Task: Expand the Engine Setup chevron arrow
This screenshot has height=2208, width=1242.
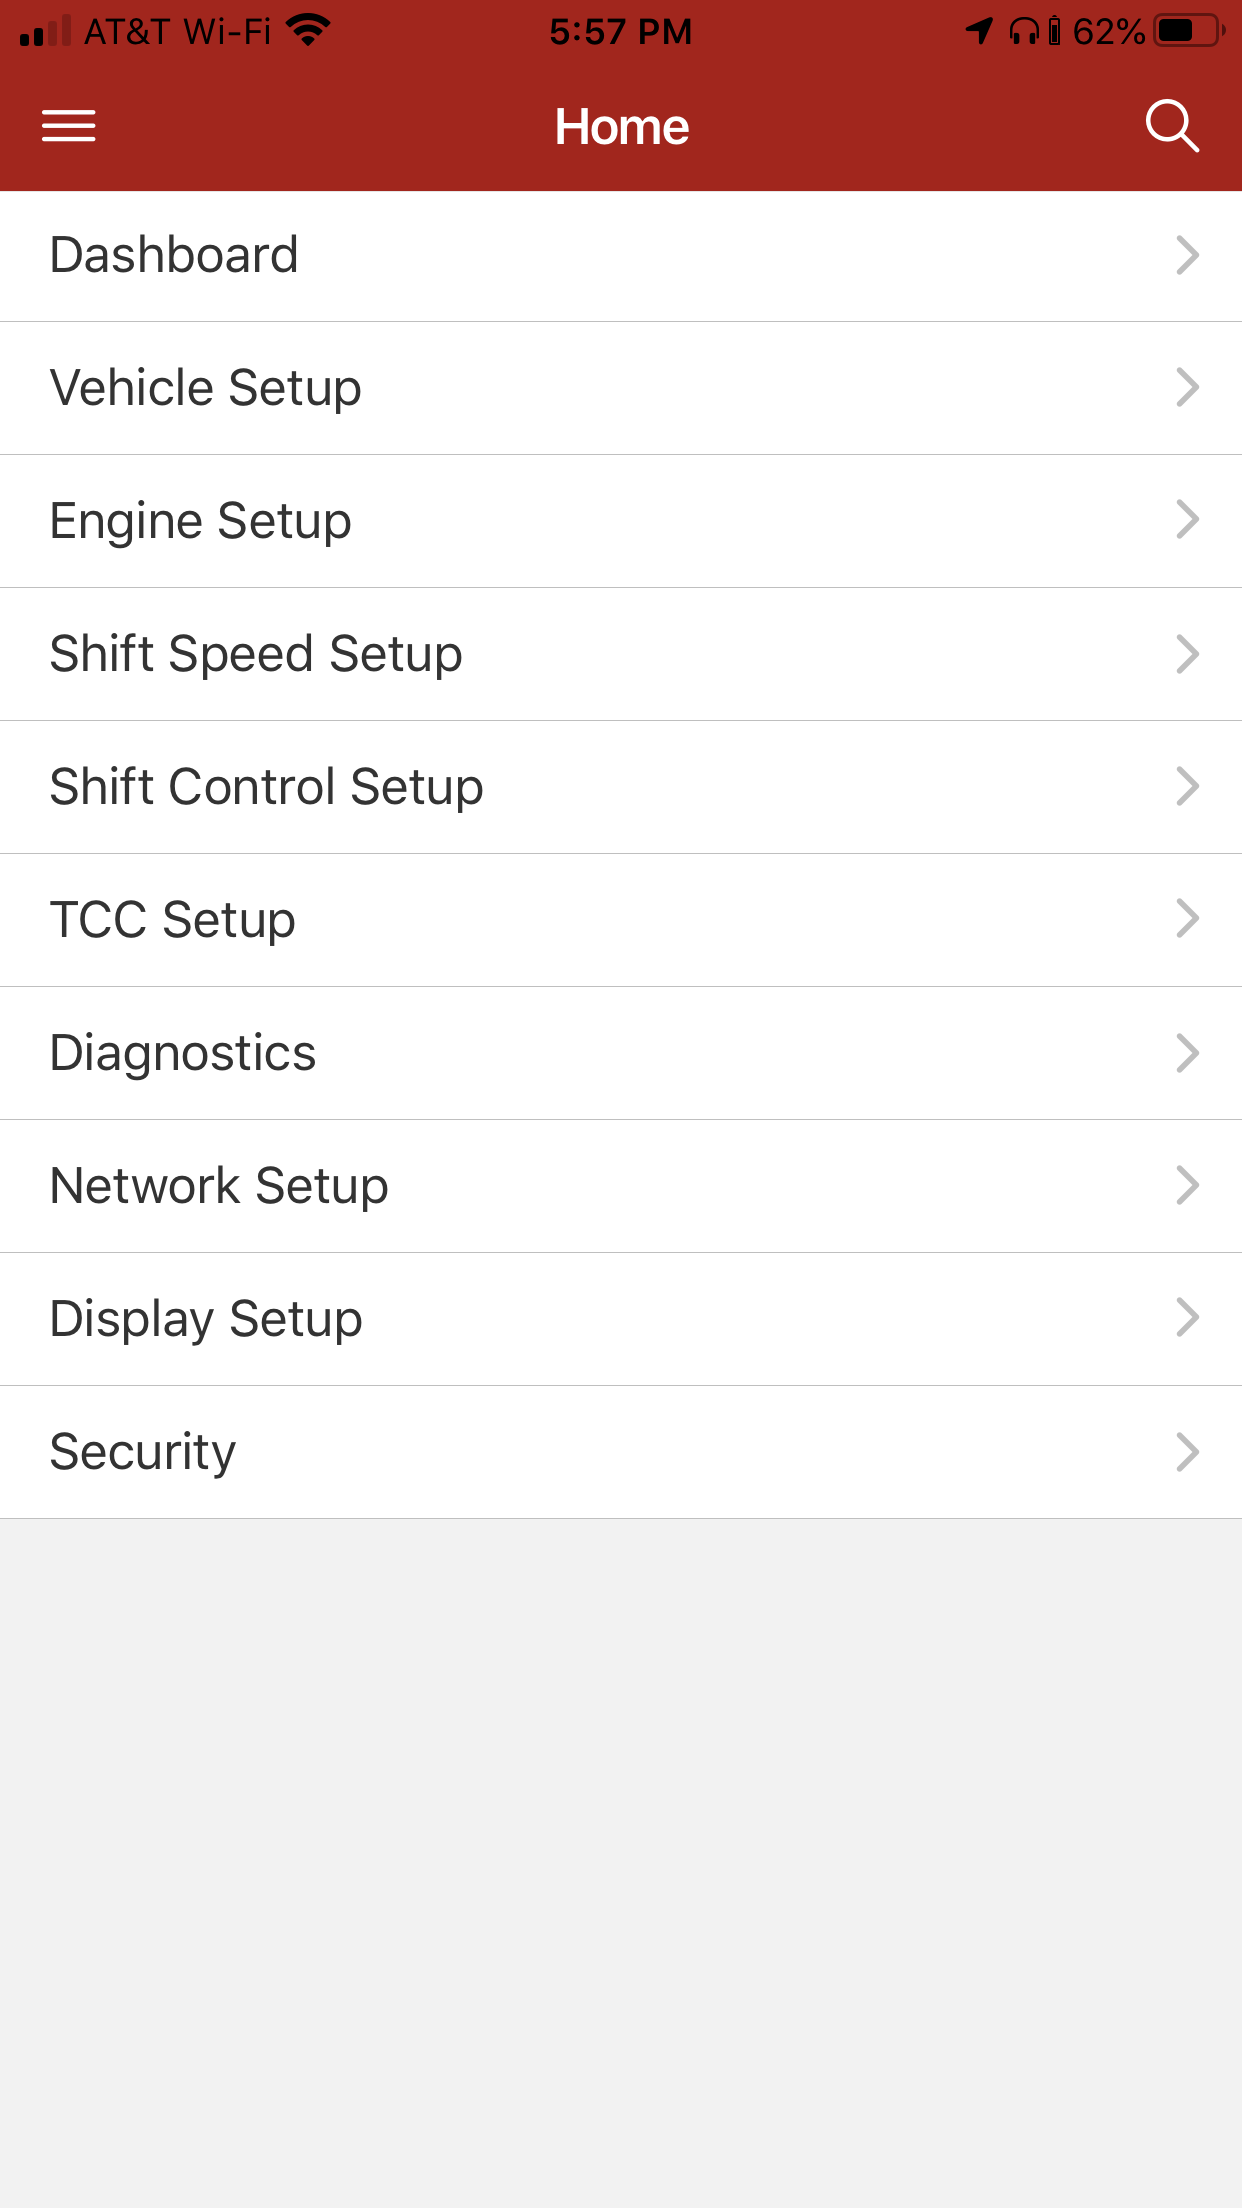Action: 1187,520
